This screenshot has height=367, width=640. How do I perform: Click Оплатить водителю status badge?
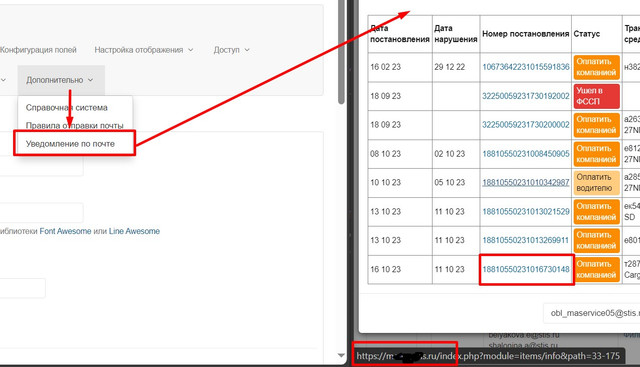596,182
